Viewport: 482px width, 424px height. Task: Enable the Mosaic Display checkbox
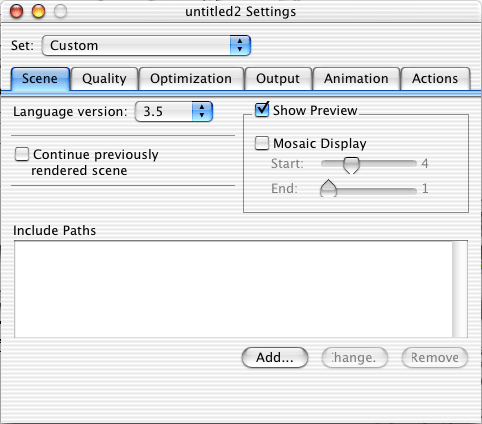[x=262, y=143]
